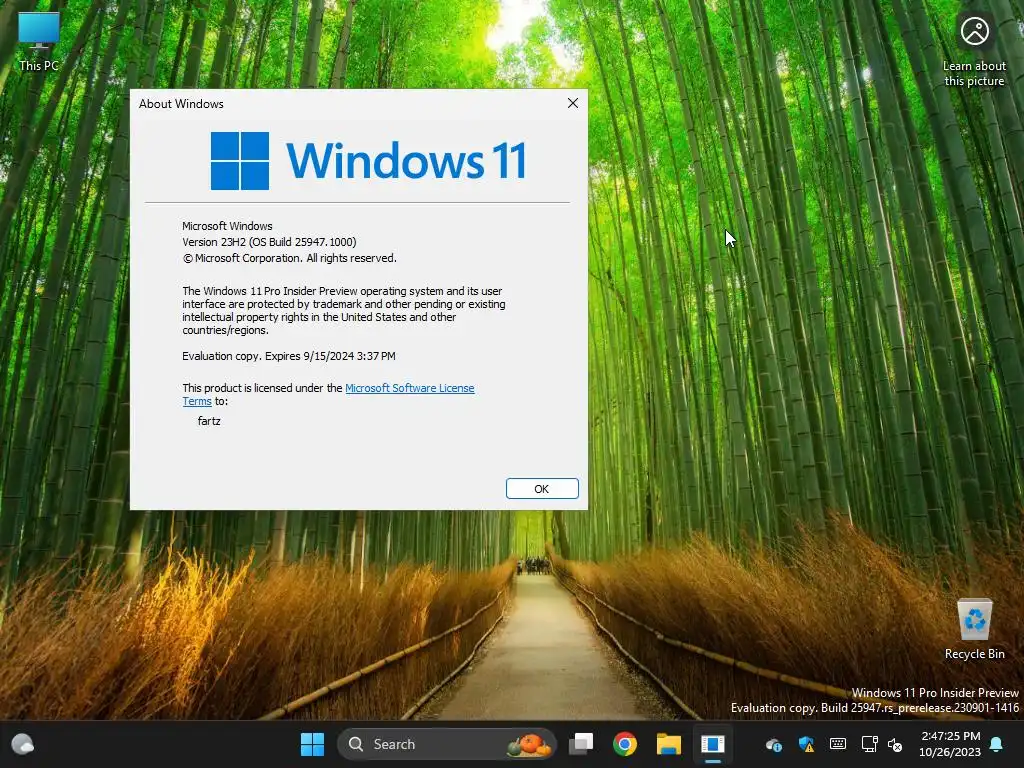The height and width of the screenshot is (768, 1024).
Task: Open the Terms link in About Windows
Action: (x=197, y=401)
